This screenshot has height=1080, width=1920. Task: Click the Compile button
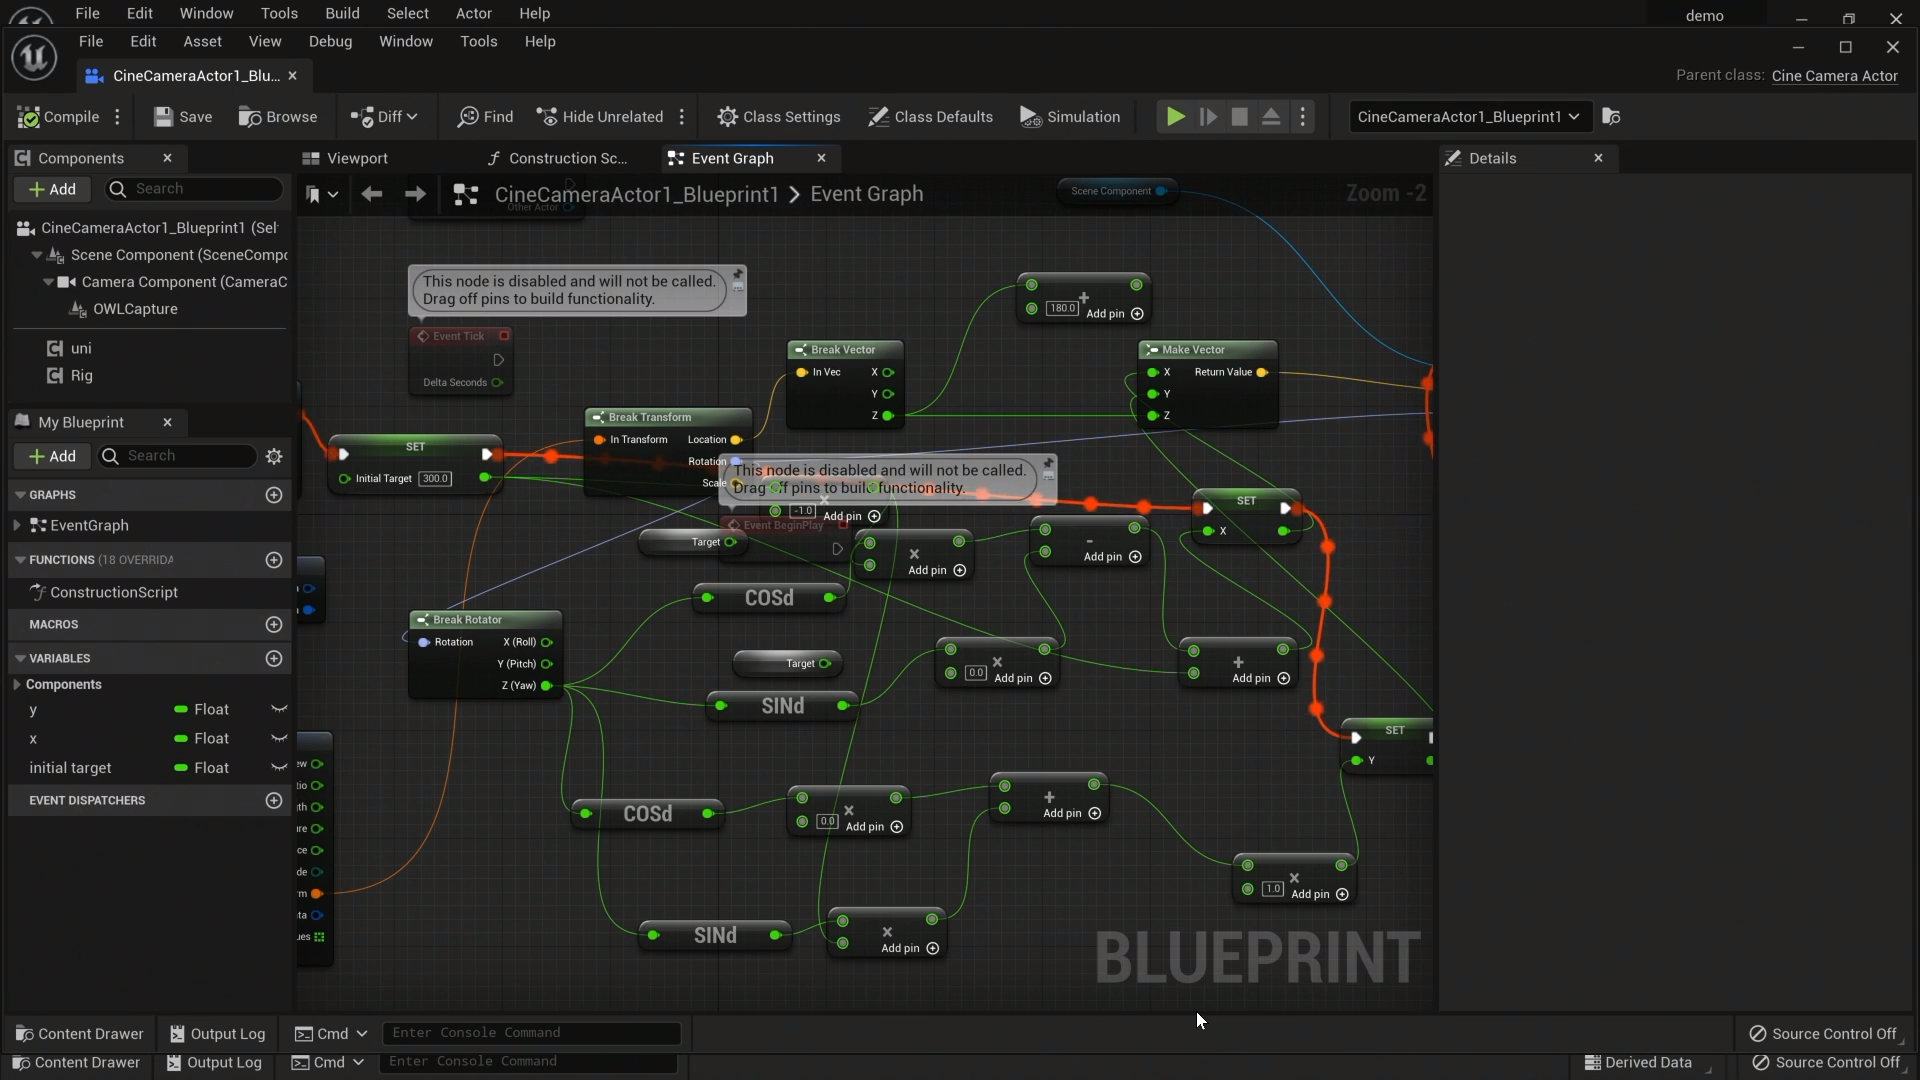coord(59,117)
